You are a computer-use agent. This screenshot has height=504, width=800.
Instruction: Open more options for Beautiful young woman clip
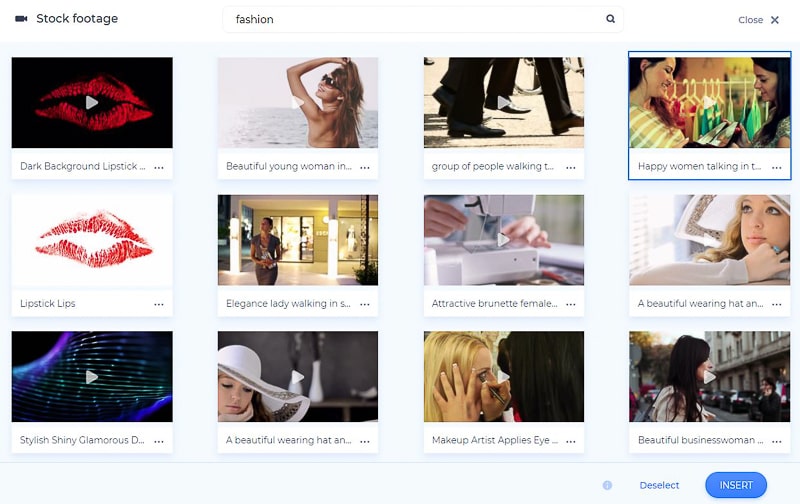(365, 167)
